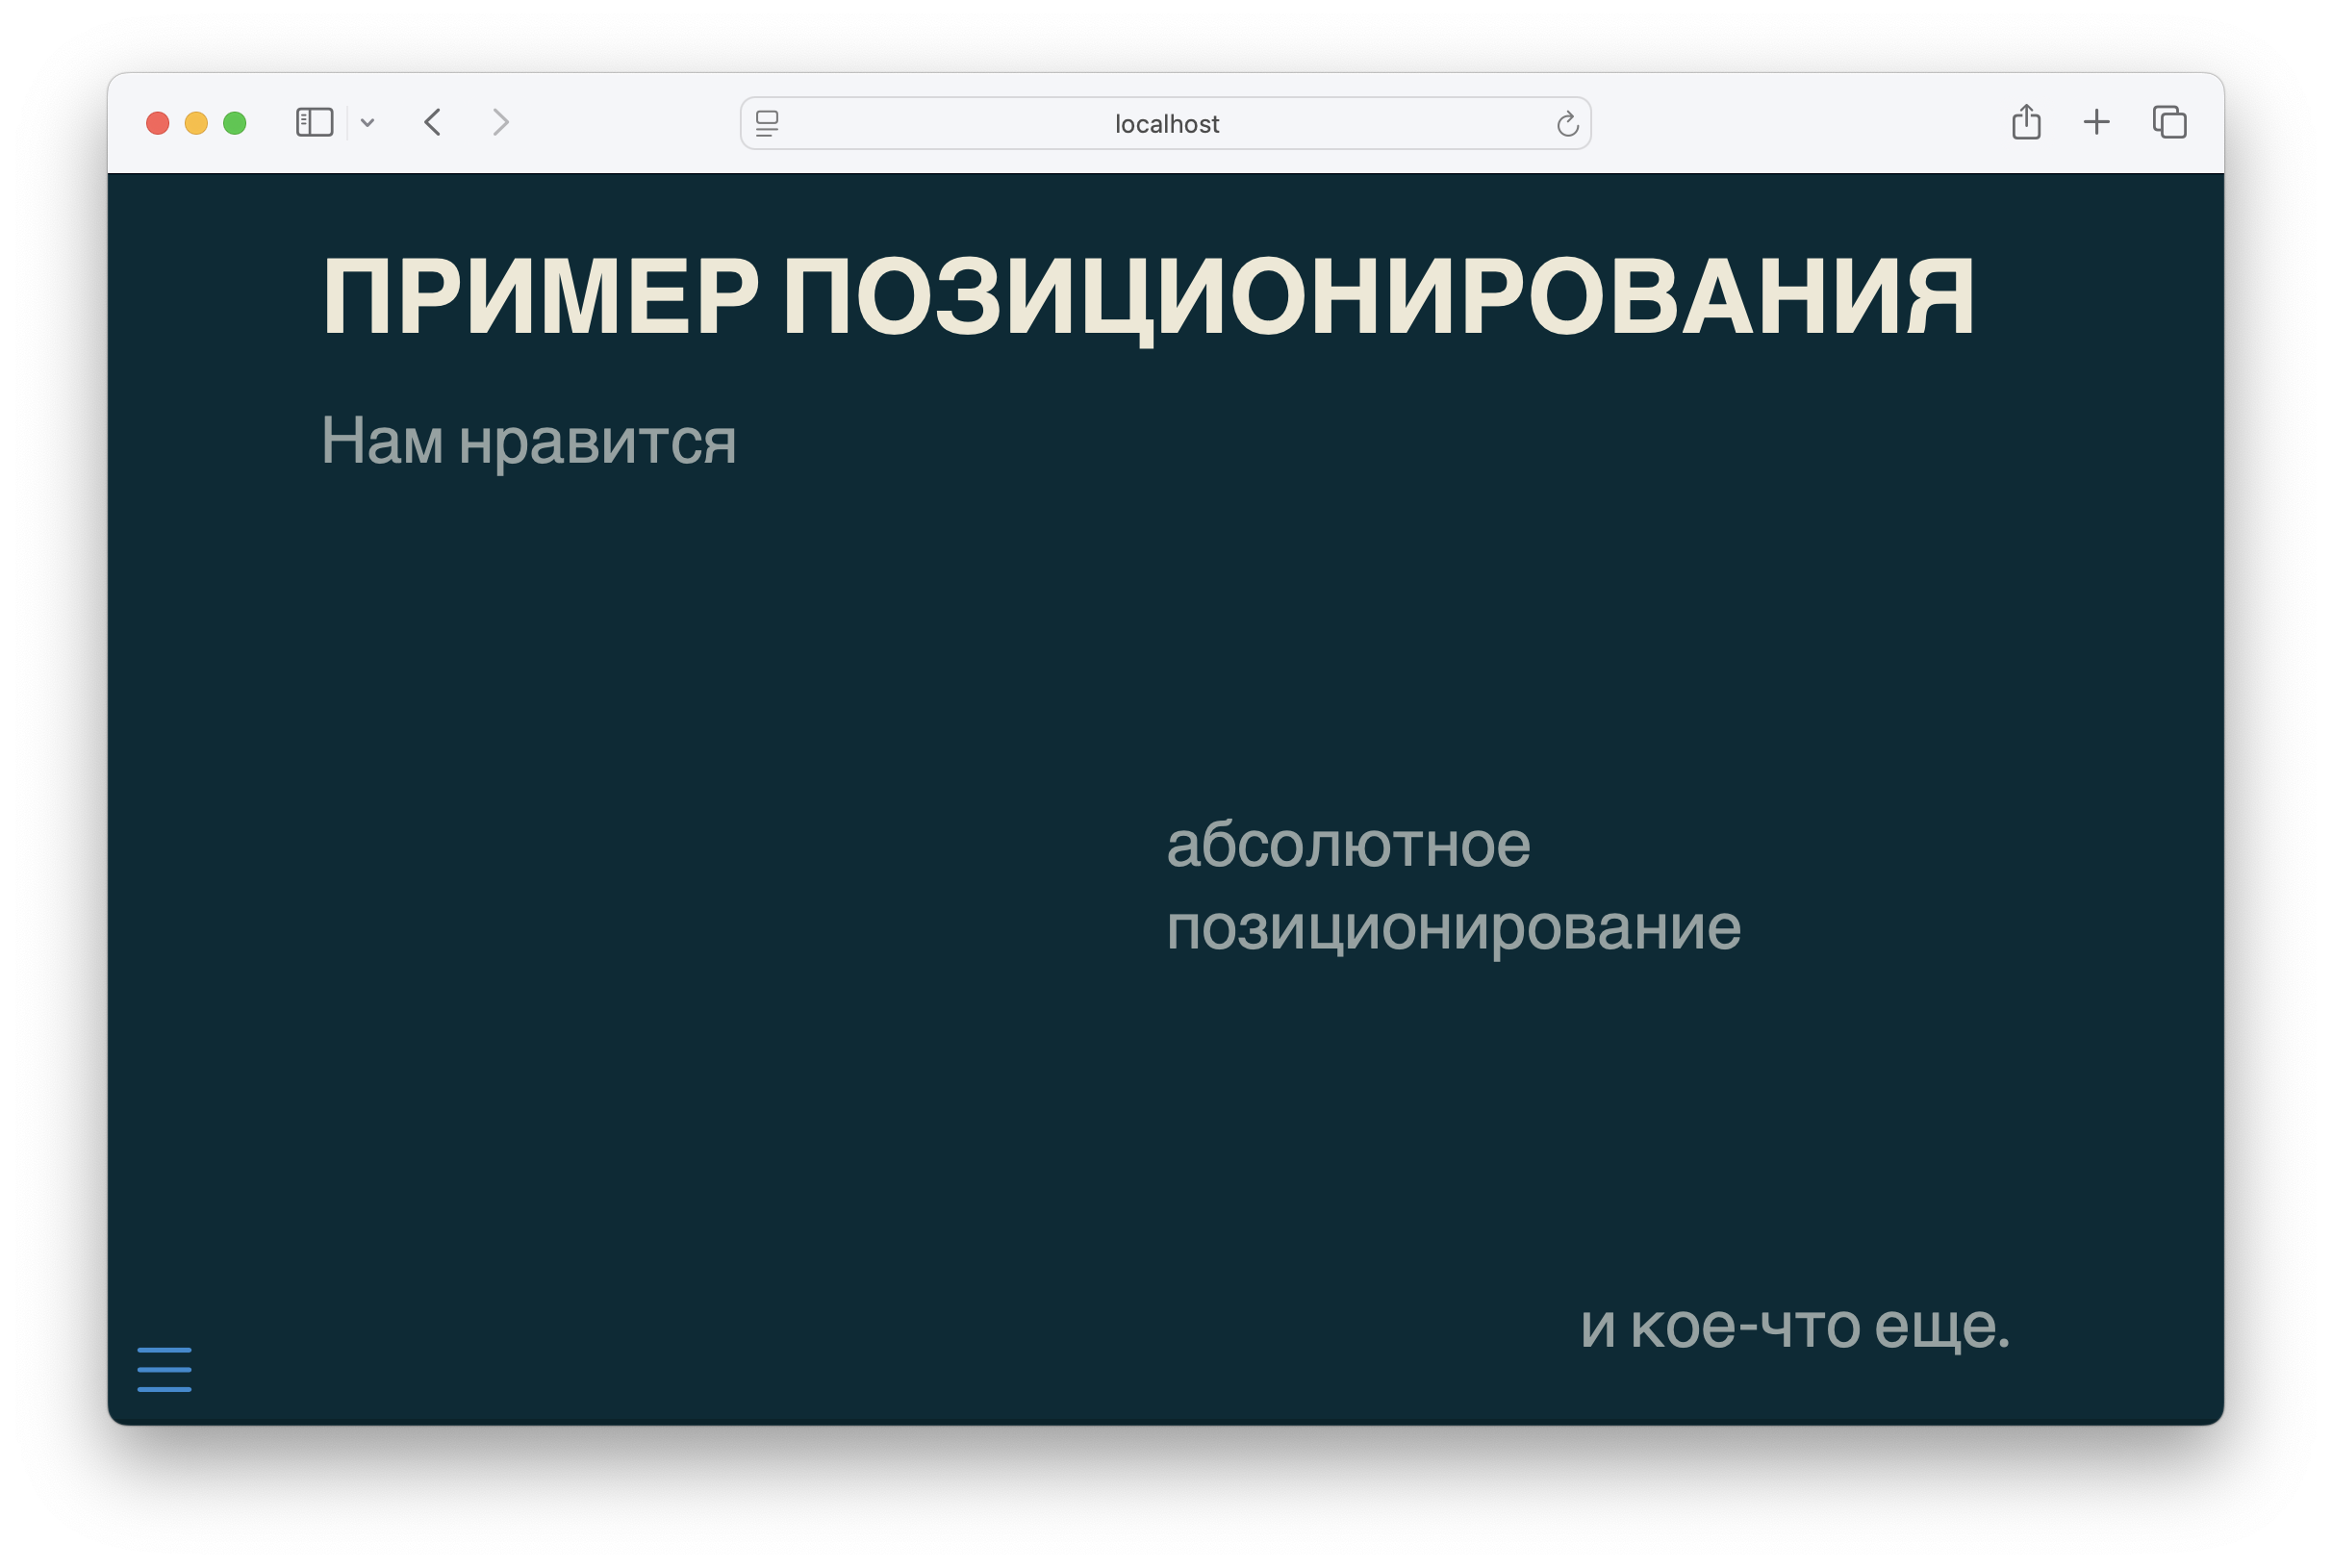This screenshot has width=2332, height=1568.
Task: Minimize the Safari window
Action: coord(196,123)
